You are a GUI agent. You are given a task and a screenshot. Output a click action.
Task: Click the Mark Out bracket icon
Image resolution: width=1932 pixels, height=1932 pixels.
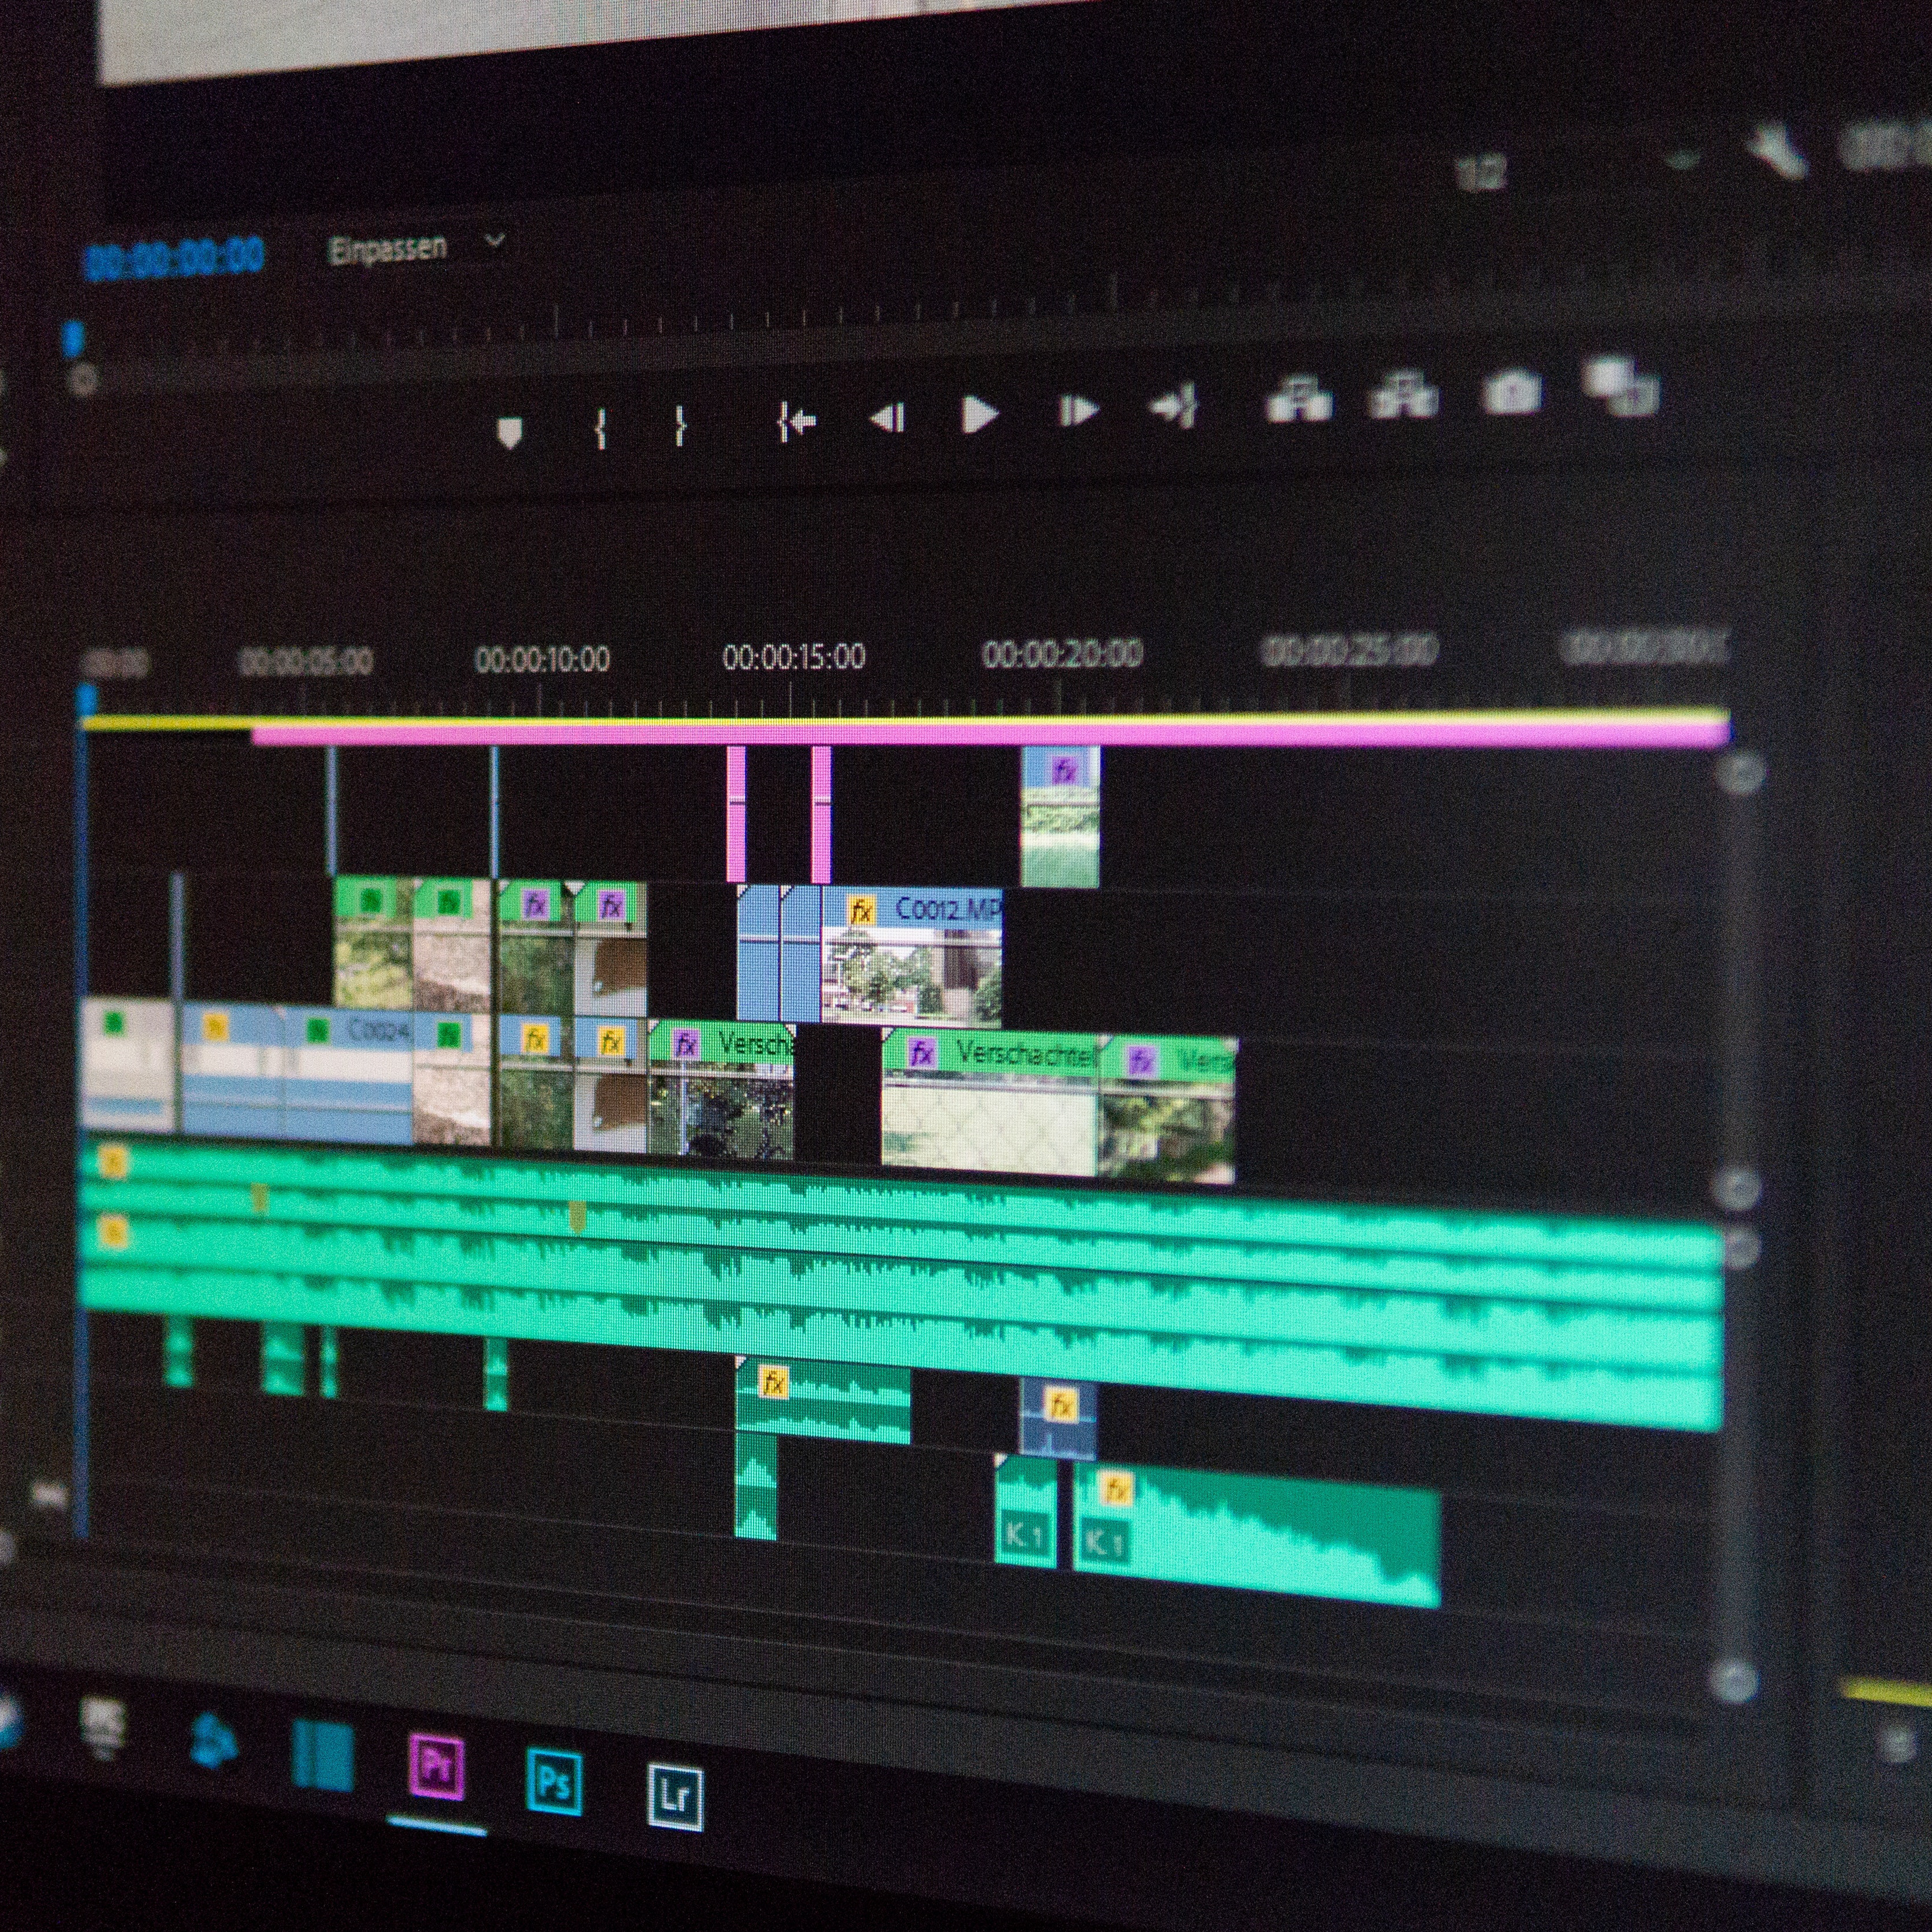[x=680, y=425]
